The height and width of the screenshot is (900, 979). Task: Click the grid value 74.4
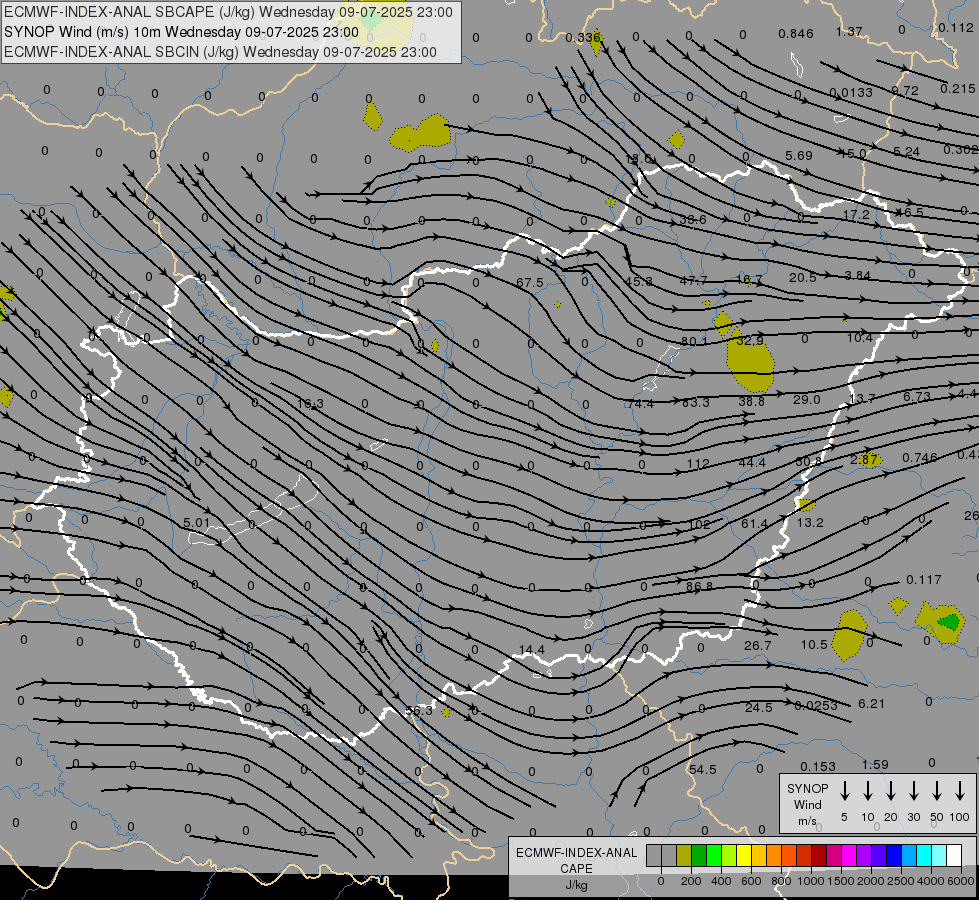point(641,403)
